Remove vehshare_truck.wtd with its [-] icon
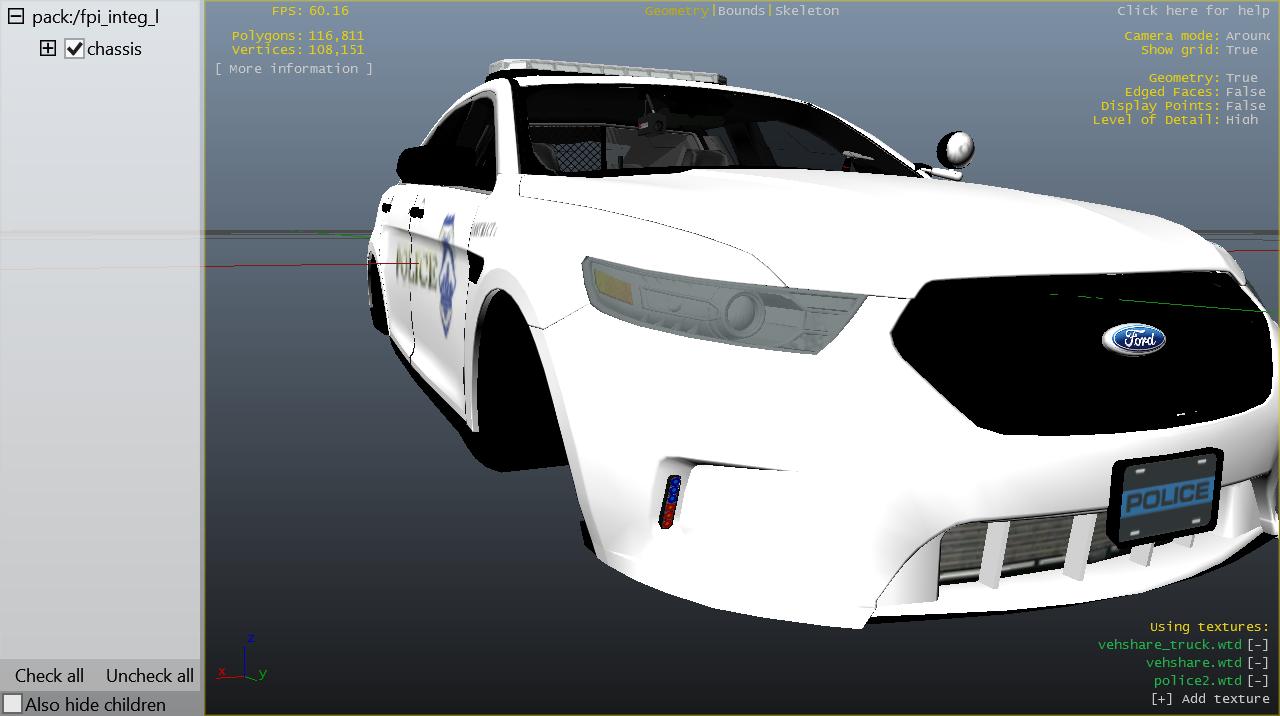1280x716 pixels. pyautogui.click(x=1257, y=645)
